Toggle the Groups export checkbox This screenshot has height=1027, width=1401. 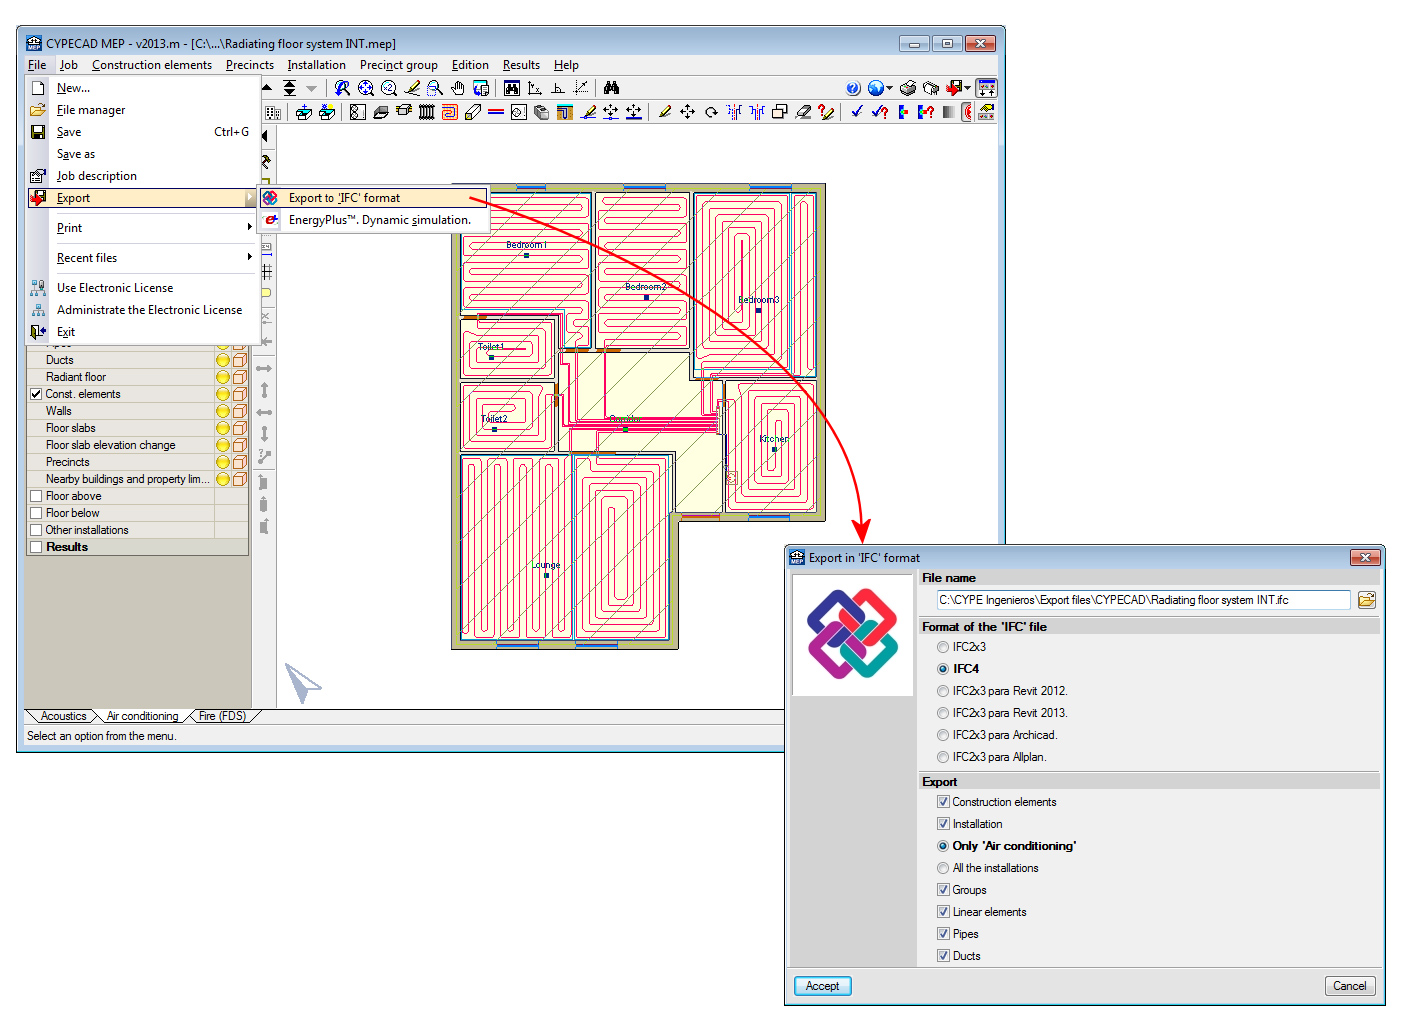(943, 890)
